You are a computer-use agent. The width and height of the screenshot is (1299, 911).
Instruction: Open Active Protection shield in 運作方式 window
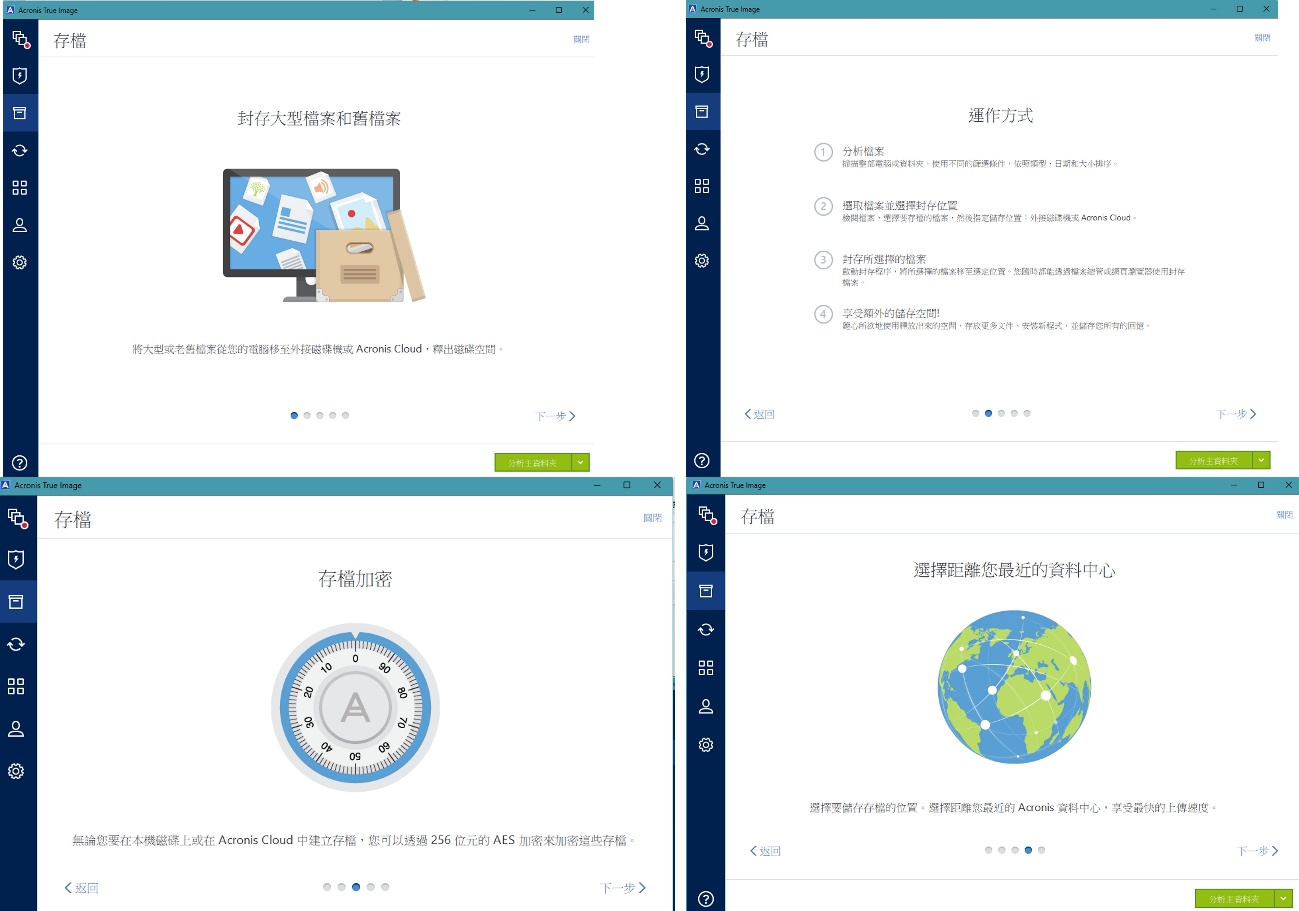(702, 74)
